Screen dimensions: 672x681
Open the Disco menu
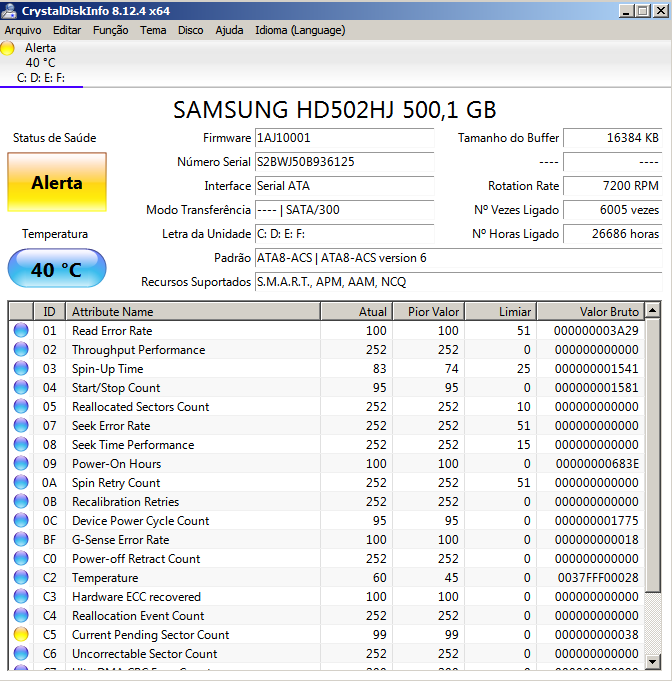(191, 30)
